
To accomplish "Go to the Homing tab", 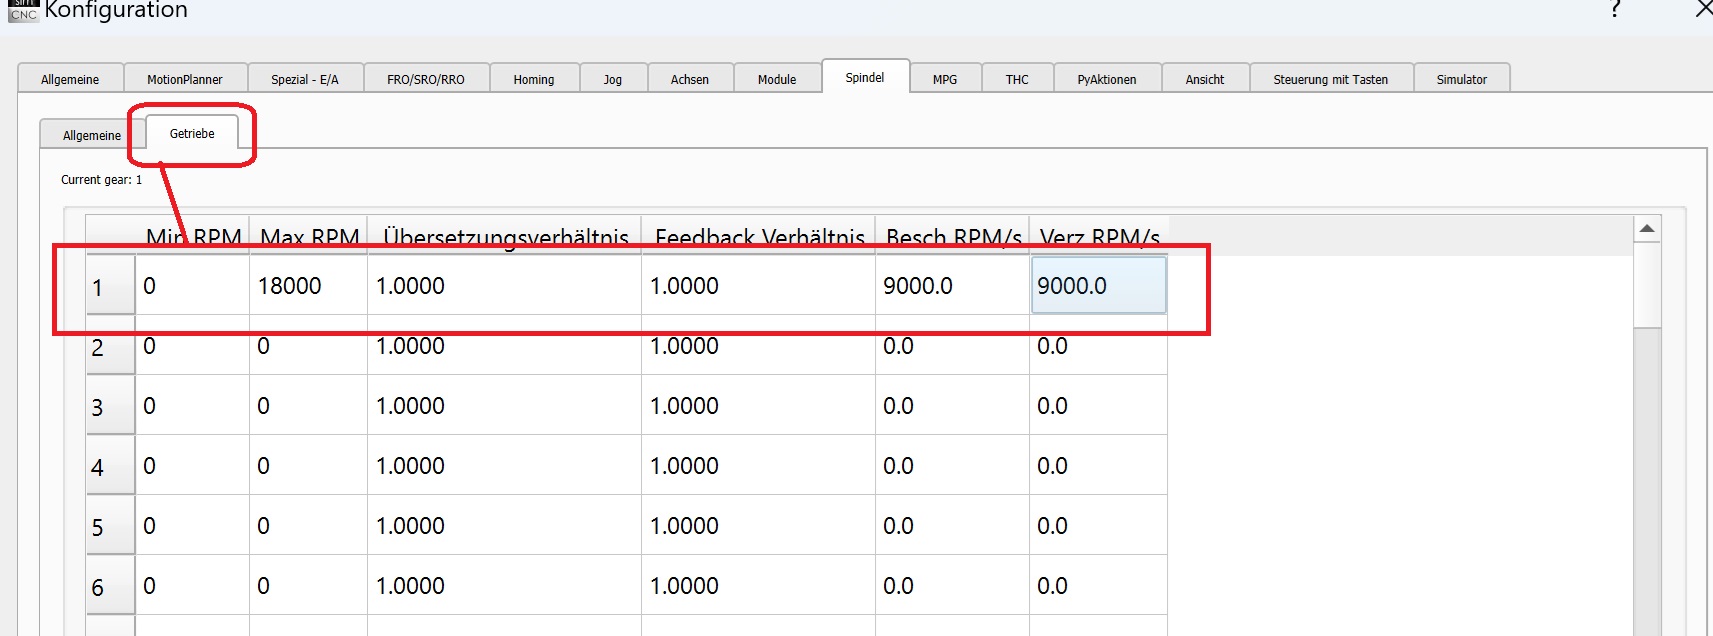I will pos(533,79).
